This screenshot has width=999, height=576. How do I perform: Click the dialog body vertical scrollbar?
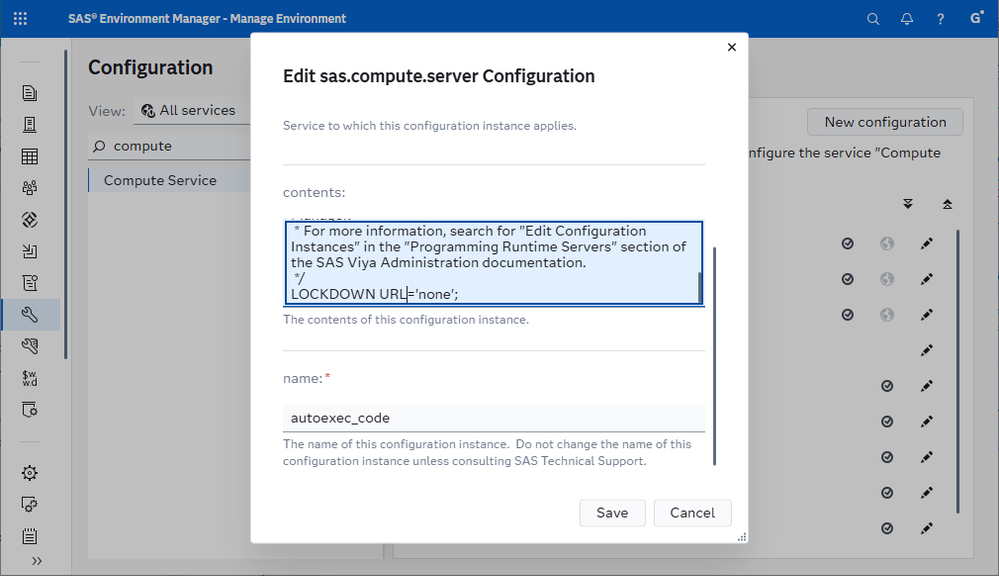point(714,356)
